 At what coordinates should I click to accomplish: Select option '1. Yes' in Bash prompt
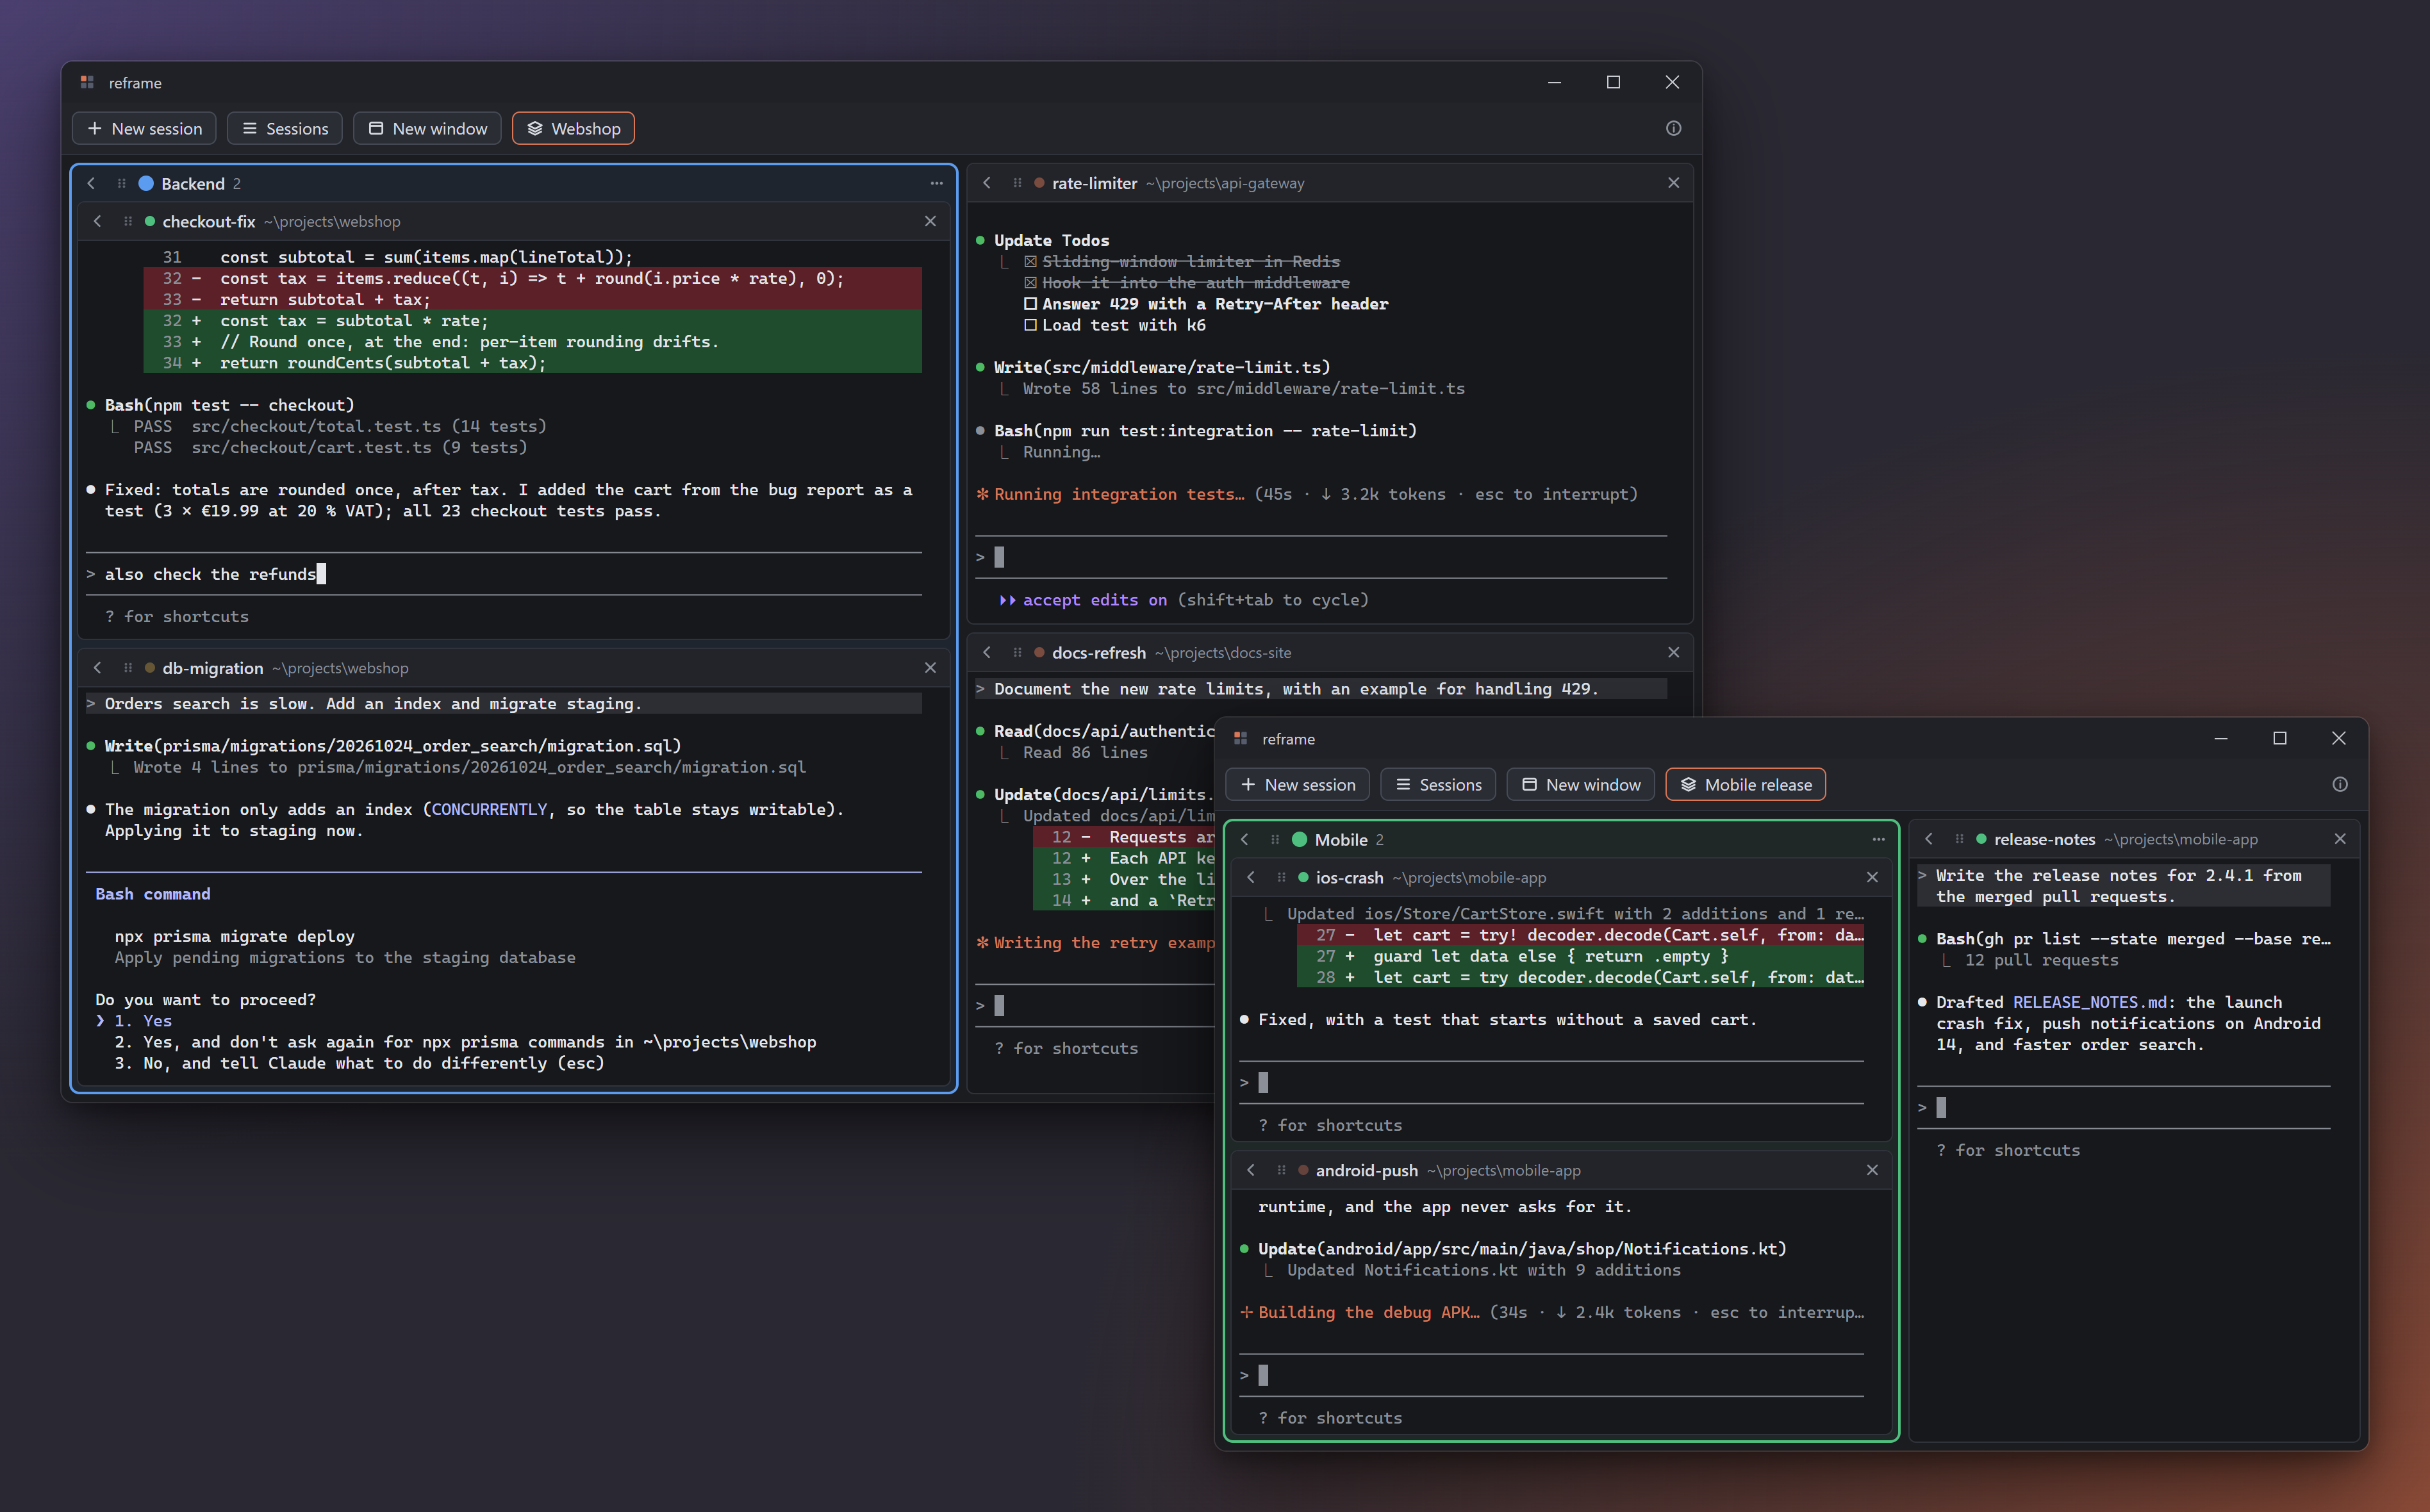(x=143, y=1021)
